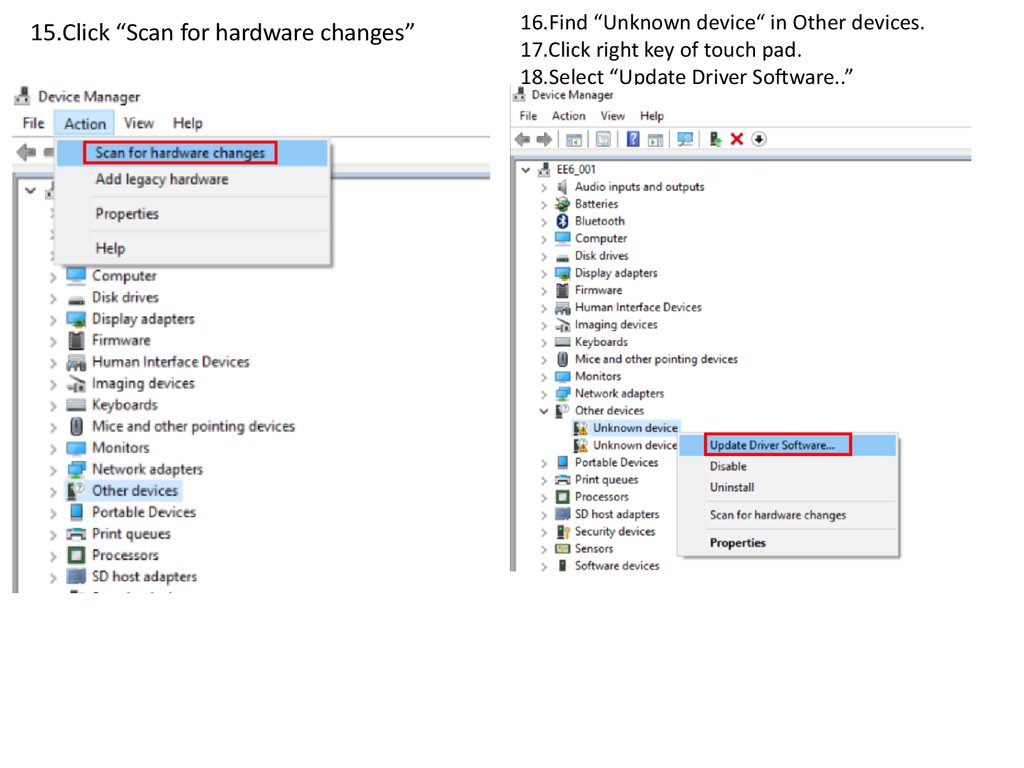Click Security devices icon in right window
Viewport: 1024px width, 768px height.
click(562, 532)
